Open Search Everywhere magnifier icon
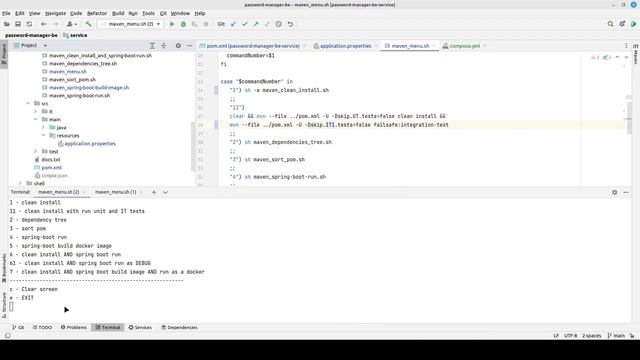Image resolution: width=640 pixels, height=360 pixels. click(610, 24)
